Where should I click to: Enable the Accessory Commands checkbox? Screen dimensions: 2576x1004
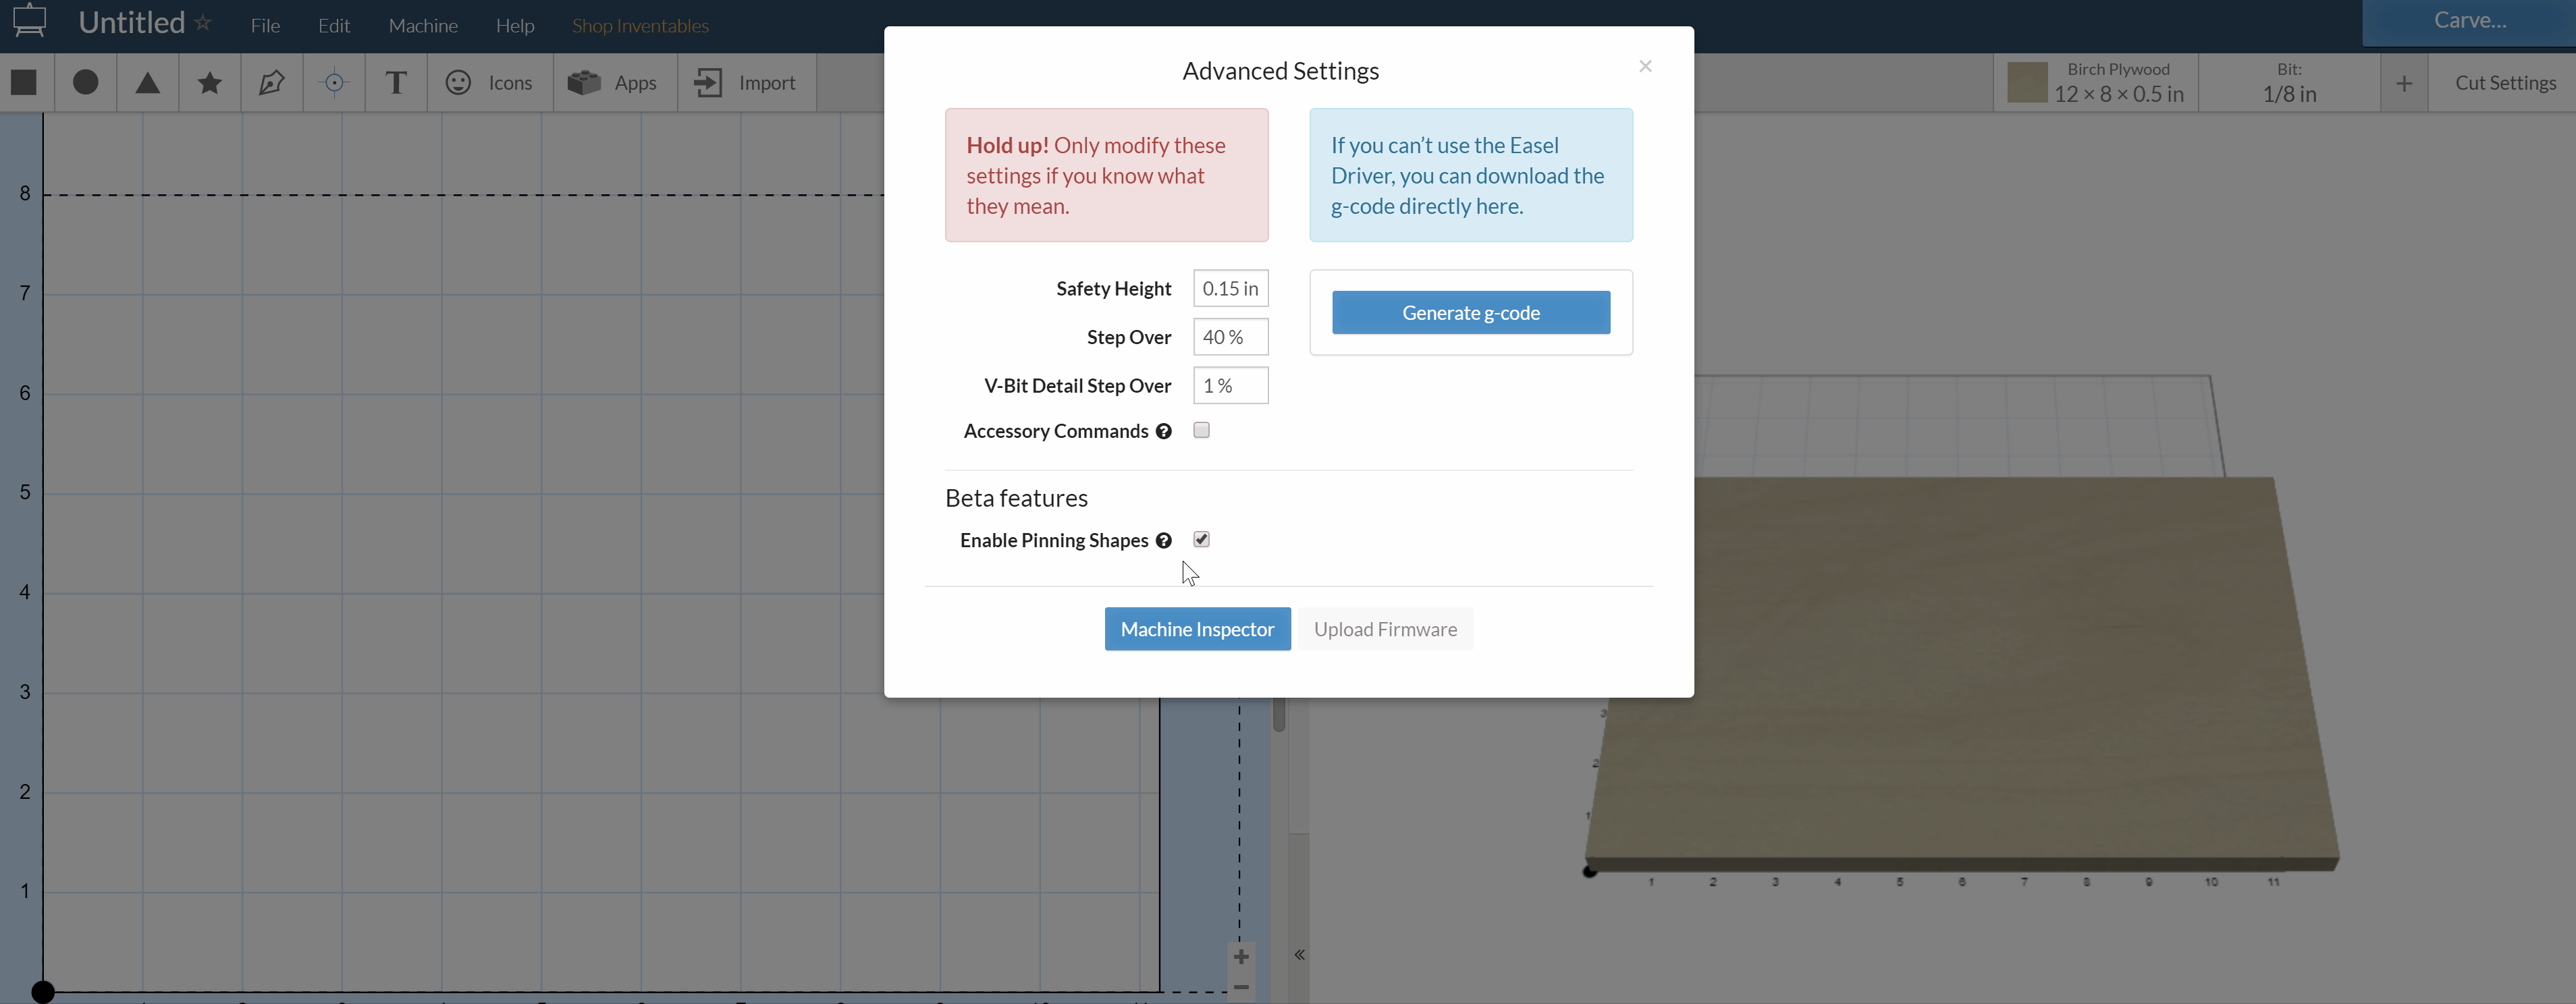[x=1201, y=430]
